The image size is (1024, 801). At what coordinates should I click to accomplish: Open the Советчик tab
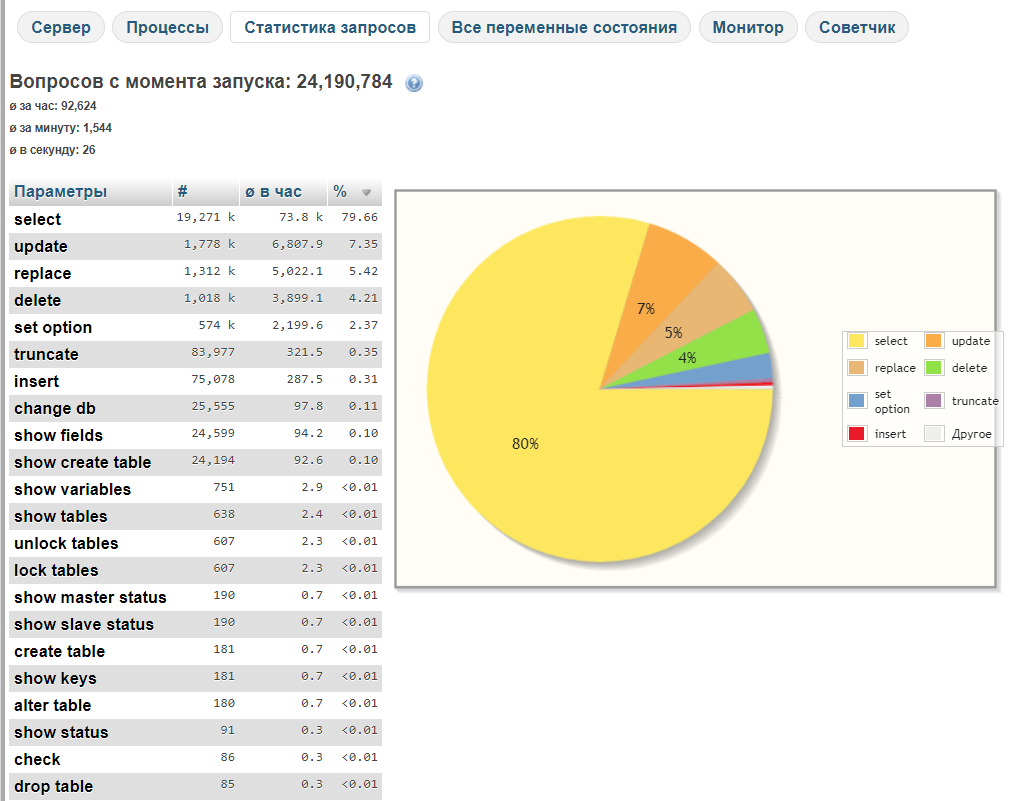(x=856, y=27)
